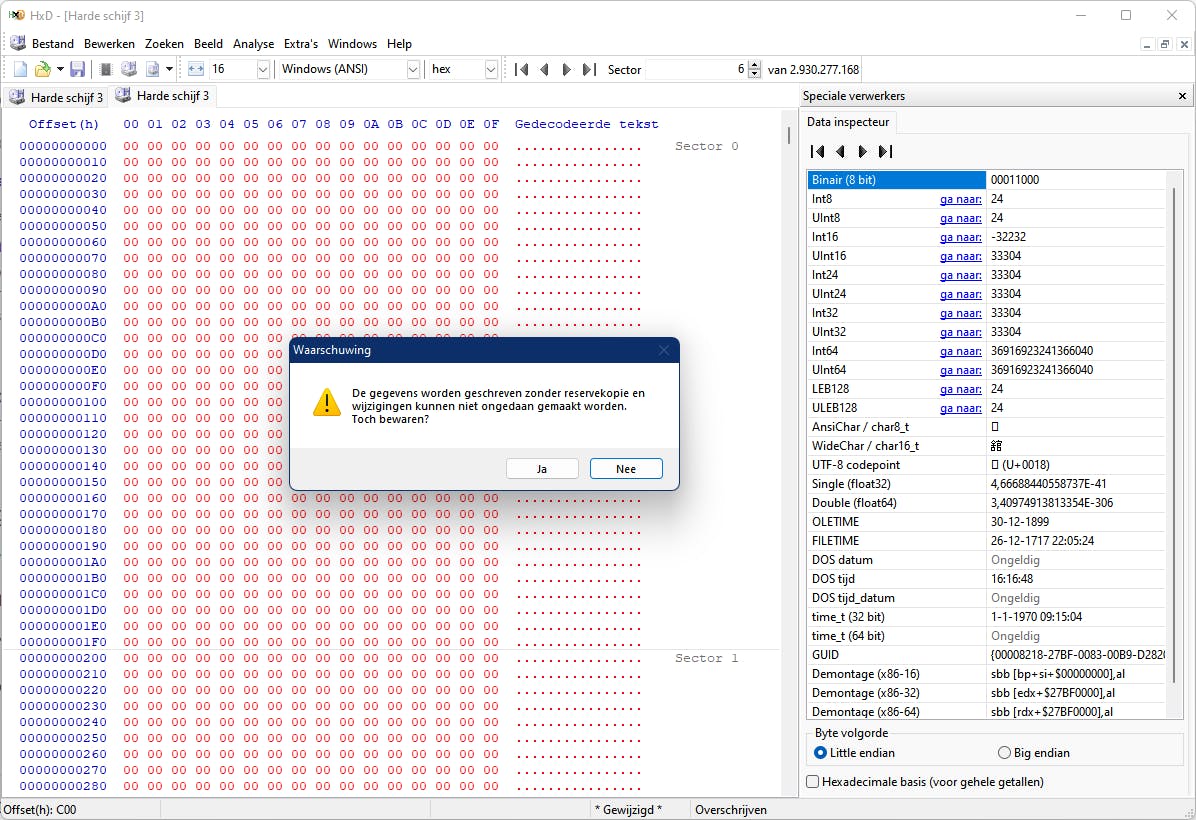Click Data inspecteur previous-byte arrow
Screen dimensions: 1196x820
pyautogui.click(x=841, y=152)
